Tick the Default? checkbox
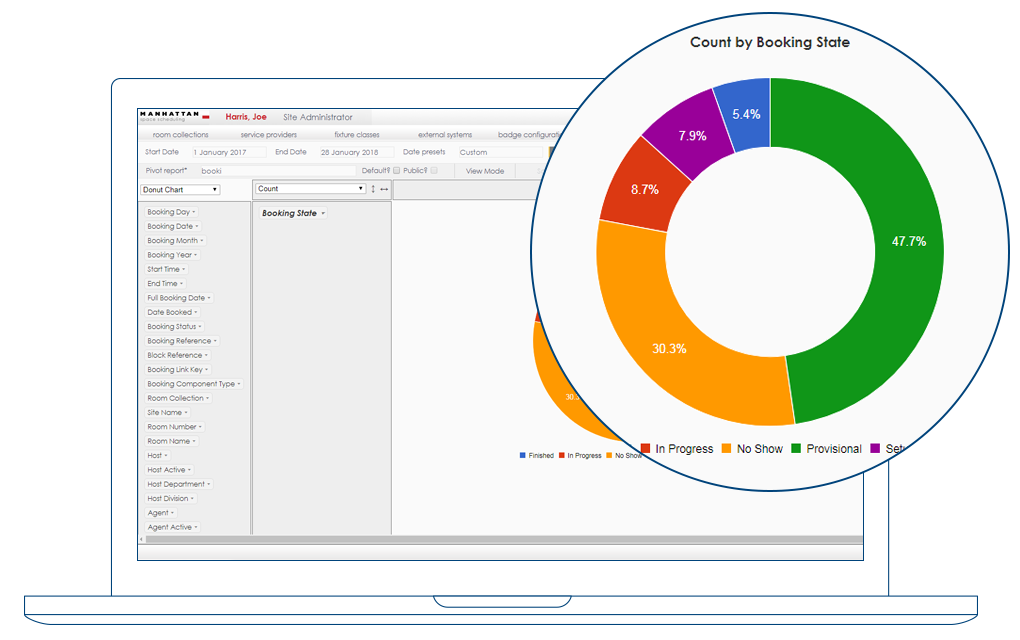The image size is (1020, 640). pyautogui.click(x=396, y=170)
